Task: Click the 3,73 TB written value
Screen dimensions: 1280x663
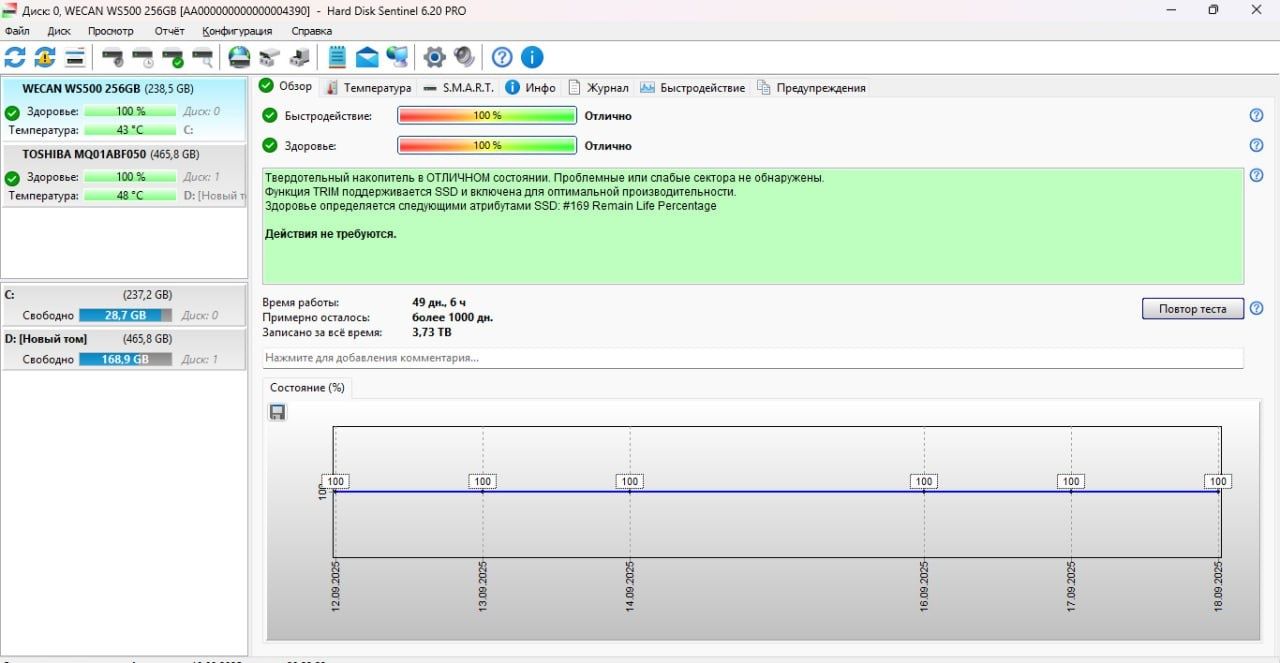Action: 431,333
